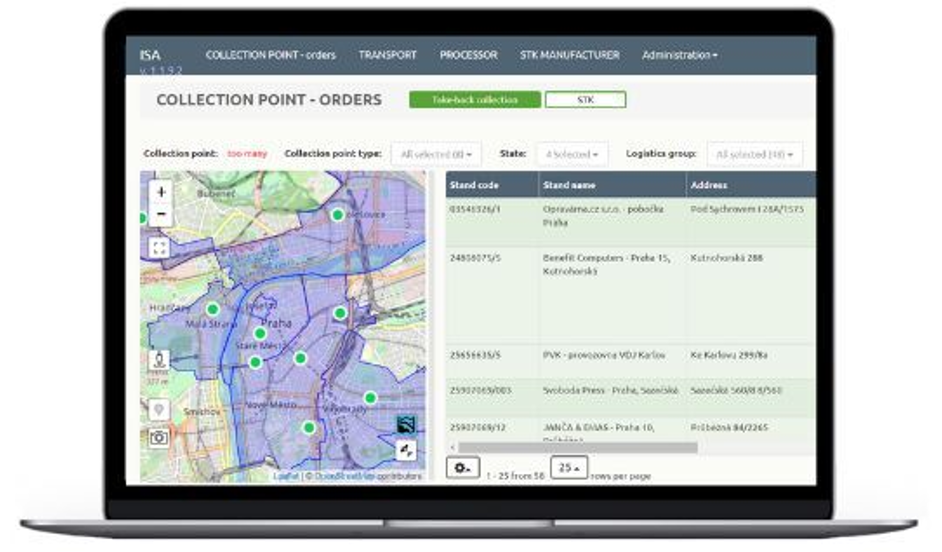
Task: Open rows per page selector
Action: (x=568, y=468)
